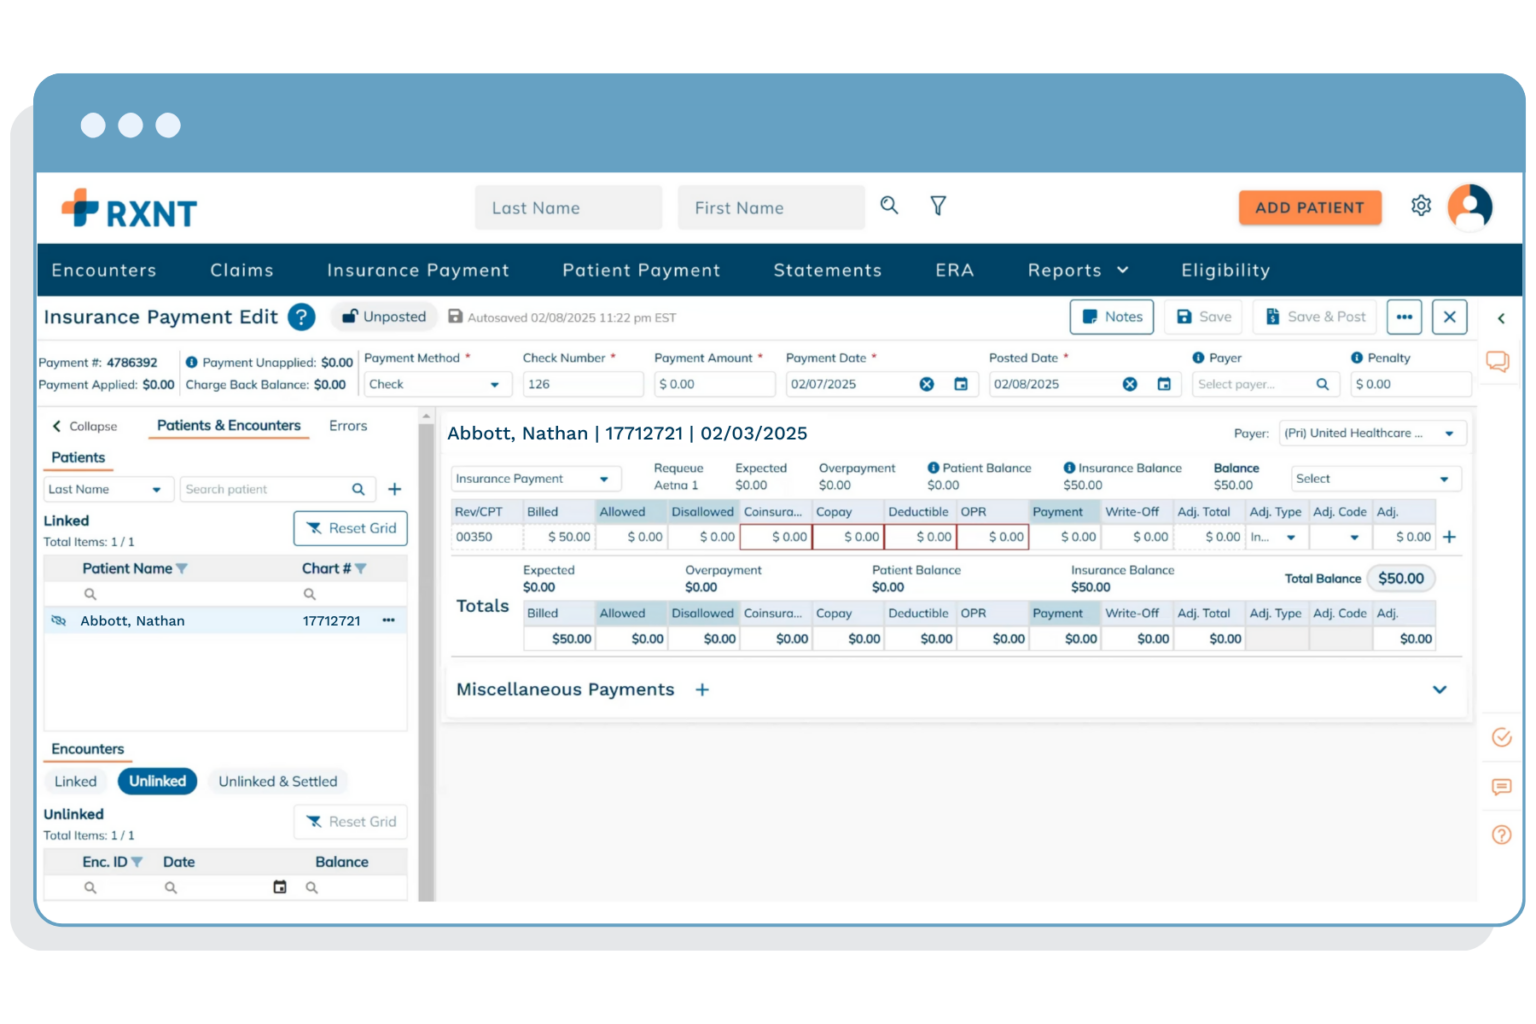Screen dimensions: 1536x1024
Task: Click the Check Number input field
Action: coord(582,384)
